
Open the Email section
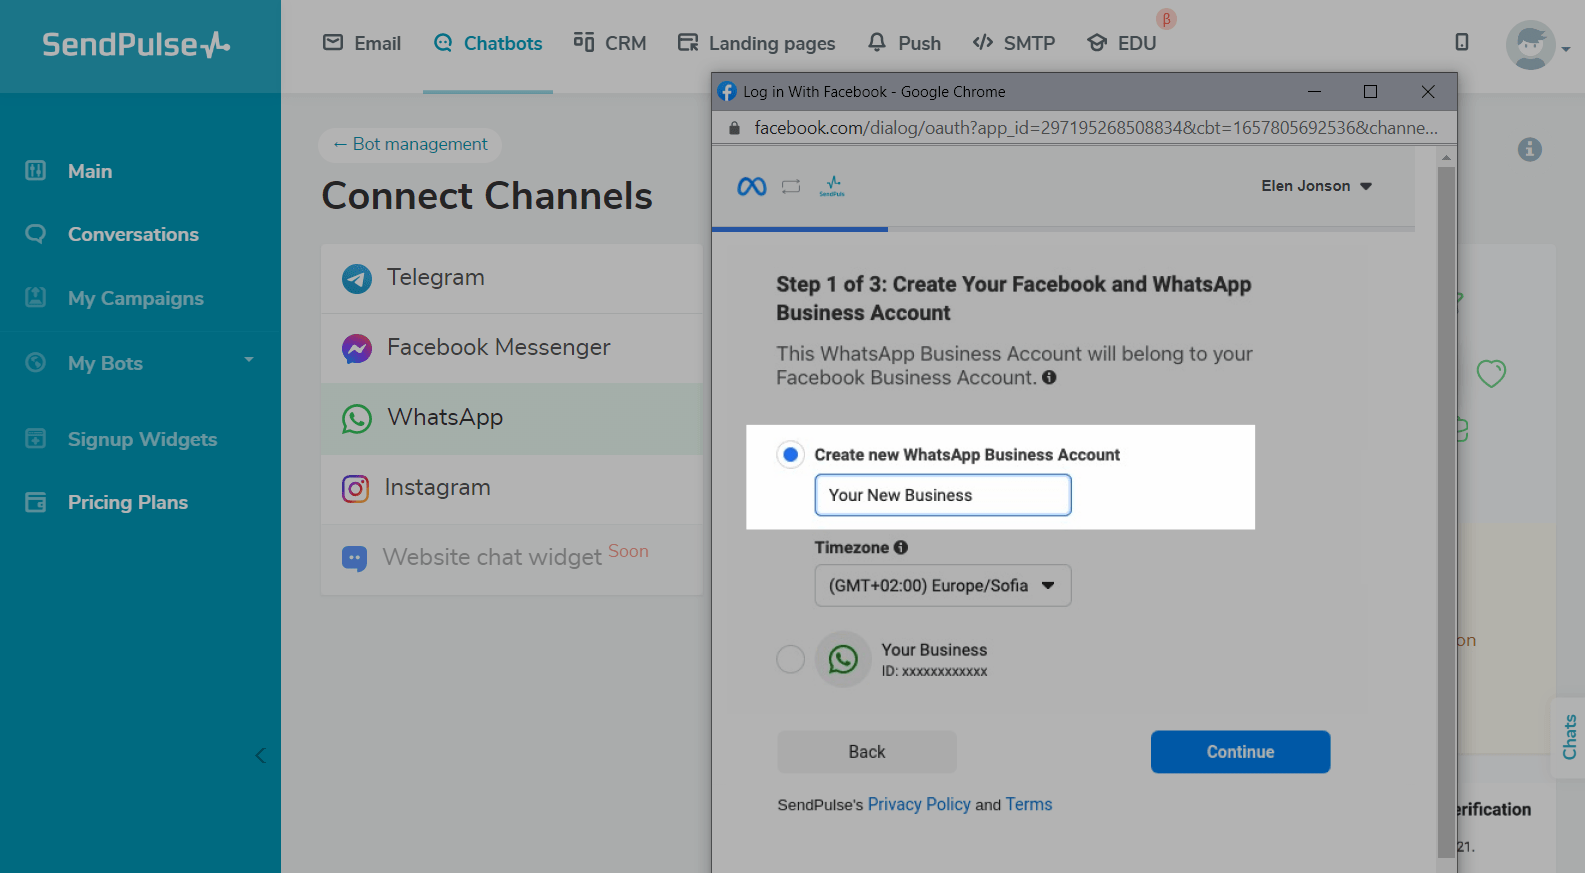pyautogui.click(x=362, y=43)
